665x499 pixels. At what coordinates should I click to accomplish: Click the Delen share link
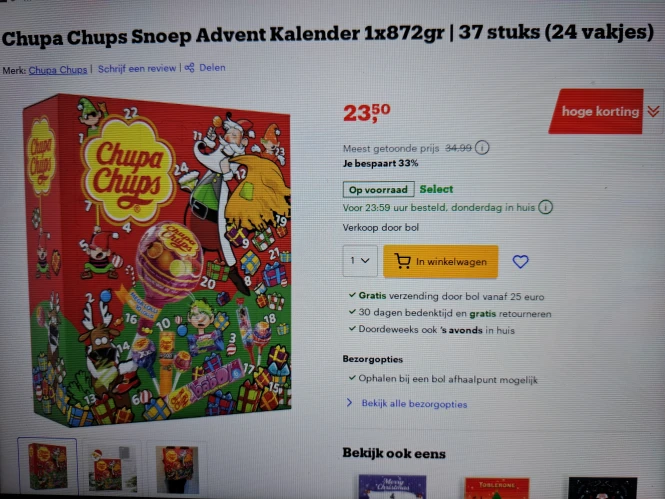tap(212, 68)
